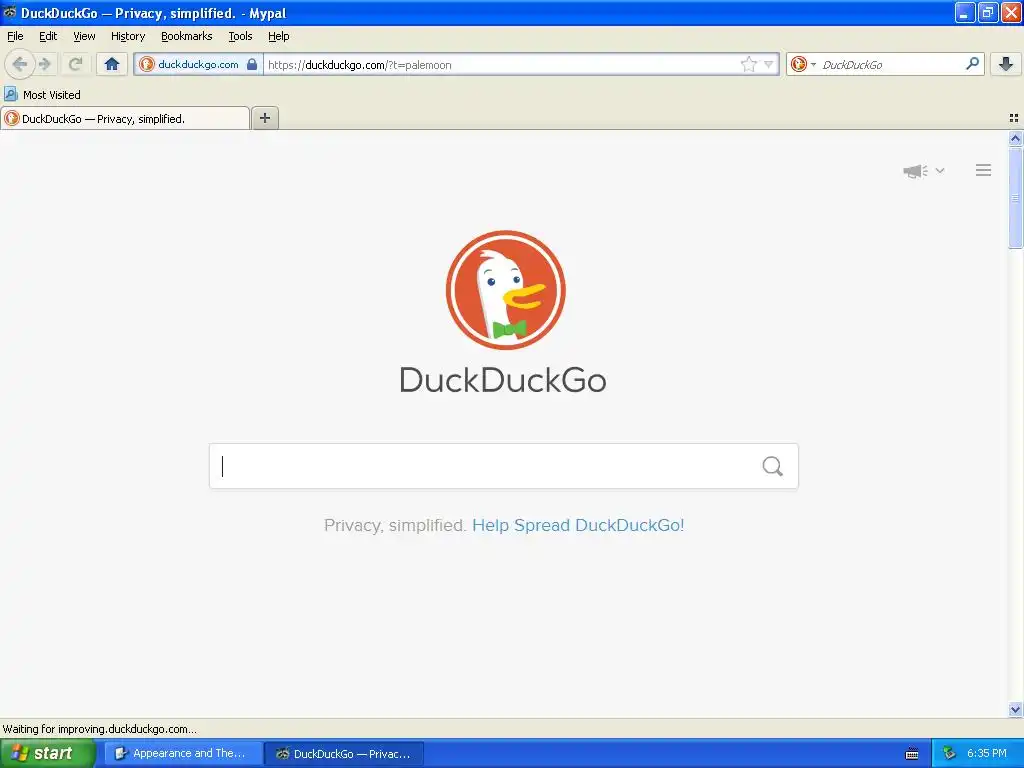Viewport: 1024px width, 768px height.
Task: Click the 6:35 PM clock
Action: tap(987, 753)
